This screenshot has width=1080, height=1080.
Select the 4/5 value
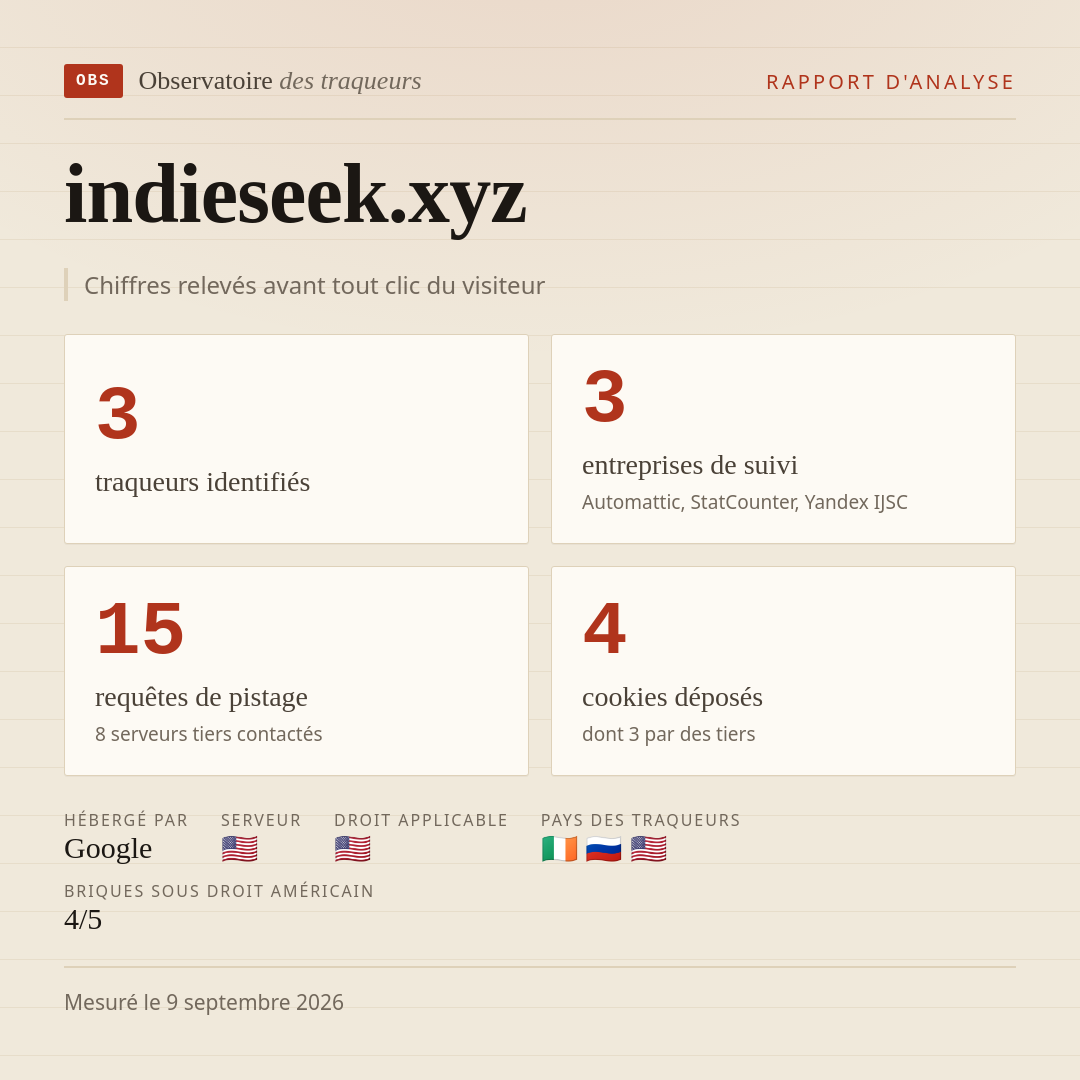pos(83,920)
